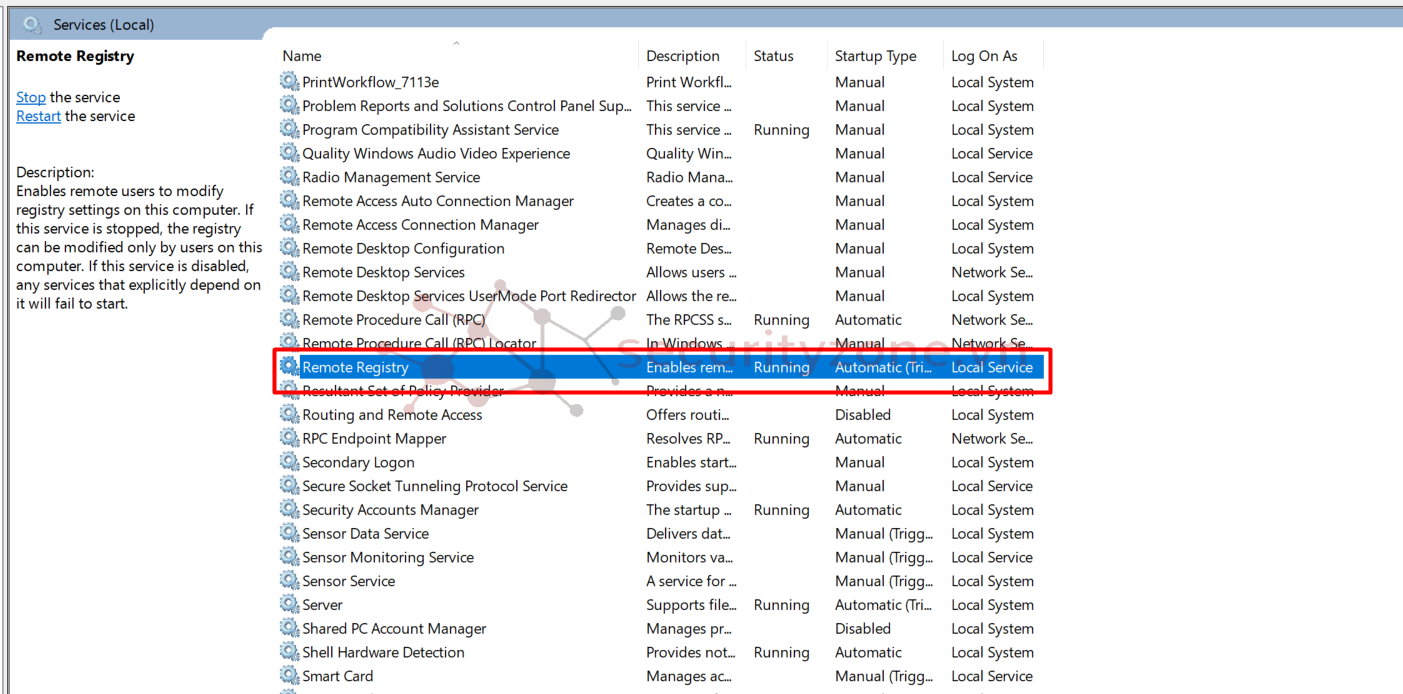Click the gear icon for the selected Remote Registry service
The image size is (1403, 694).
click(290, 366)
